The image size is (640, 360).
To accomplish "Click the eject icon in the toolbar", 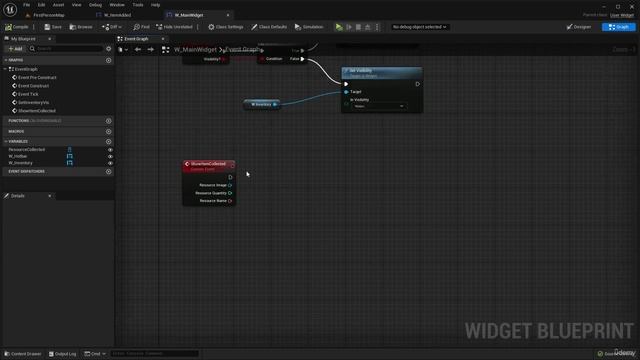I will coord(368,27).
